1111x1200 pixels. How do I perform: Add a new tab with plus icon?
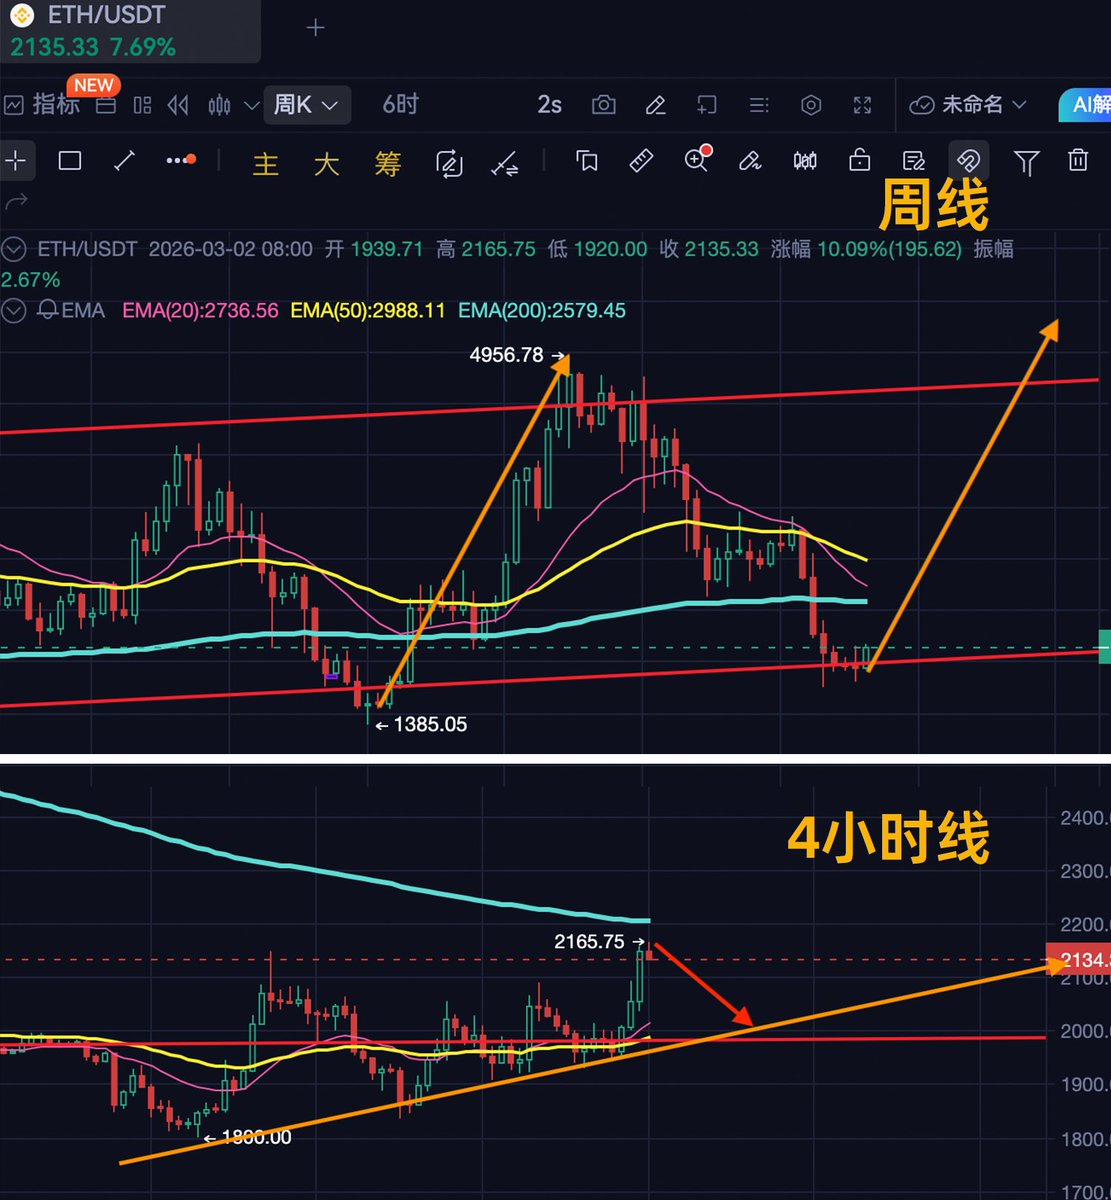(315, 28)
